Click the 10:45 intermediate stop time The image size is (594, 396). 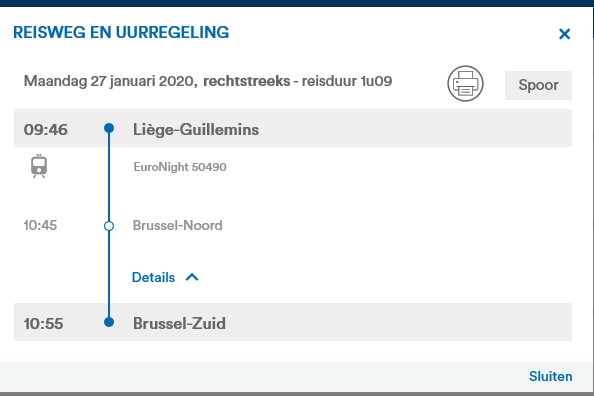click(40, 225)
